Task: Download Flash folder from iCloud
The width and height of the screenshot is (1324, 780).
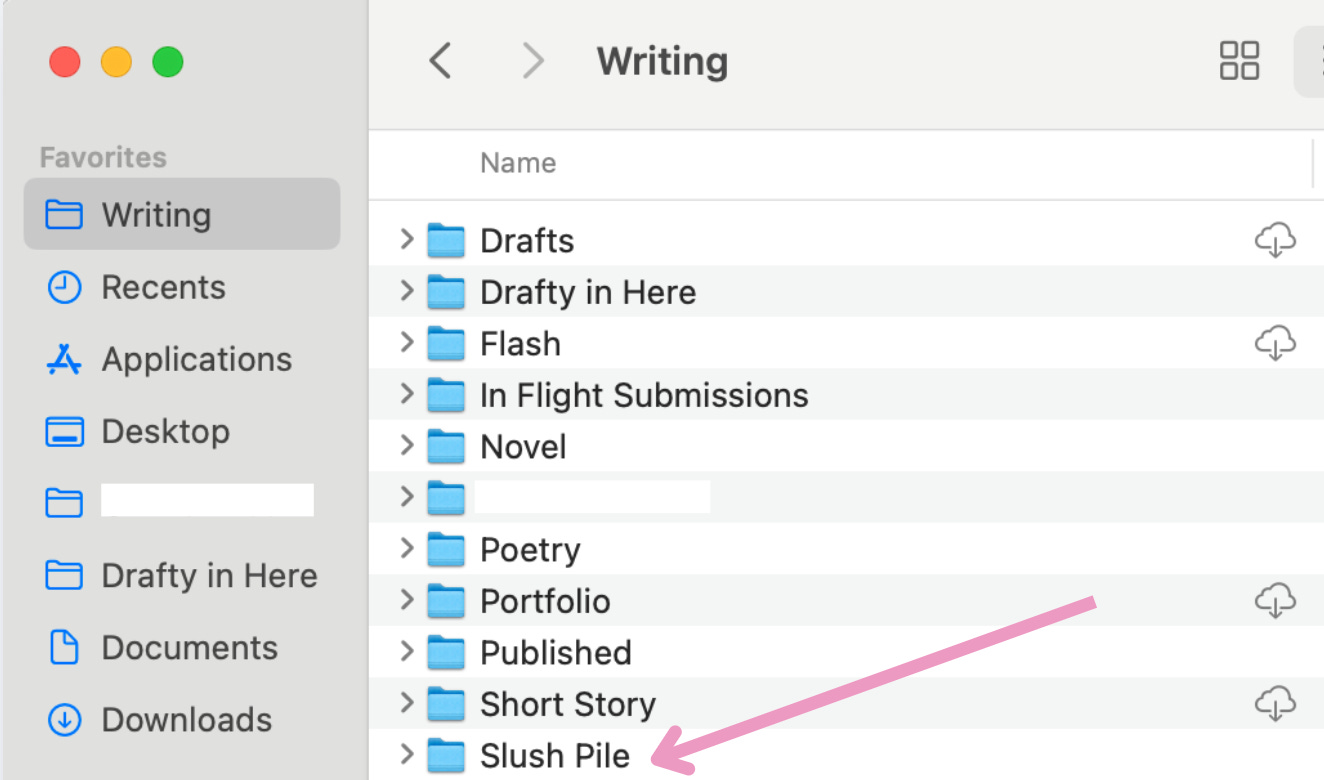Action: (x=1275, y=343)
